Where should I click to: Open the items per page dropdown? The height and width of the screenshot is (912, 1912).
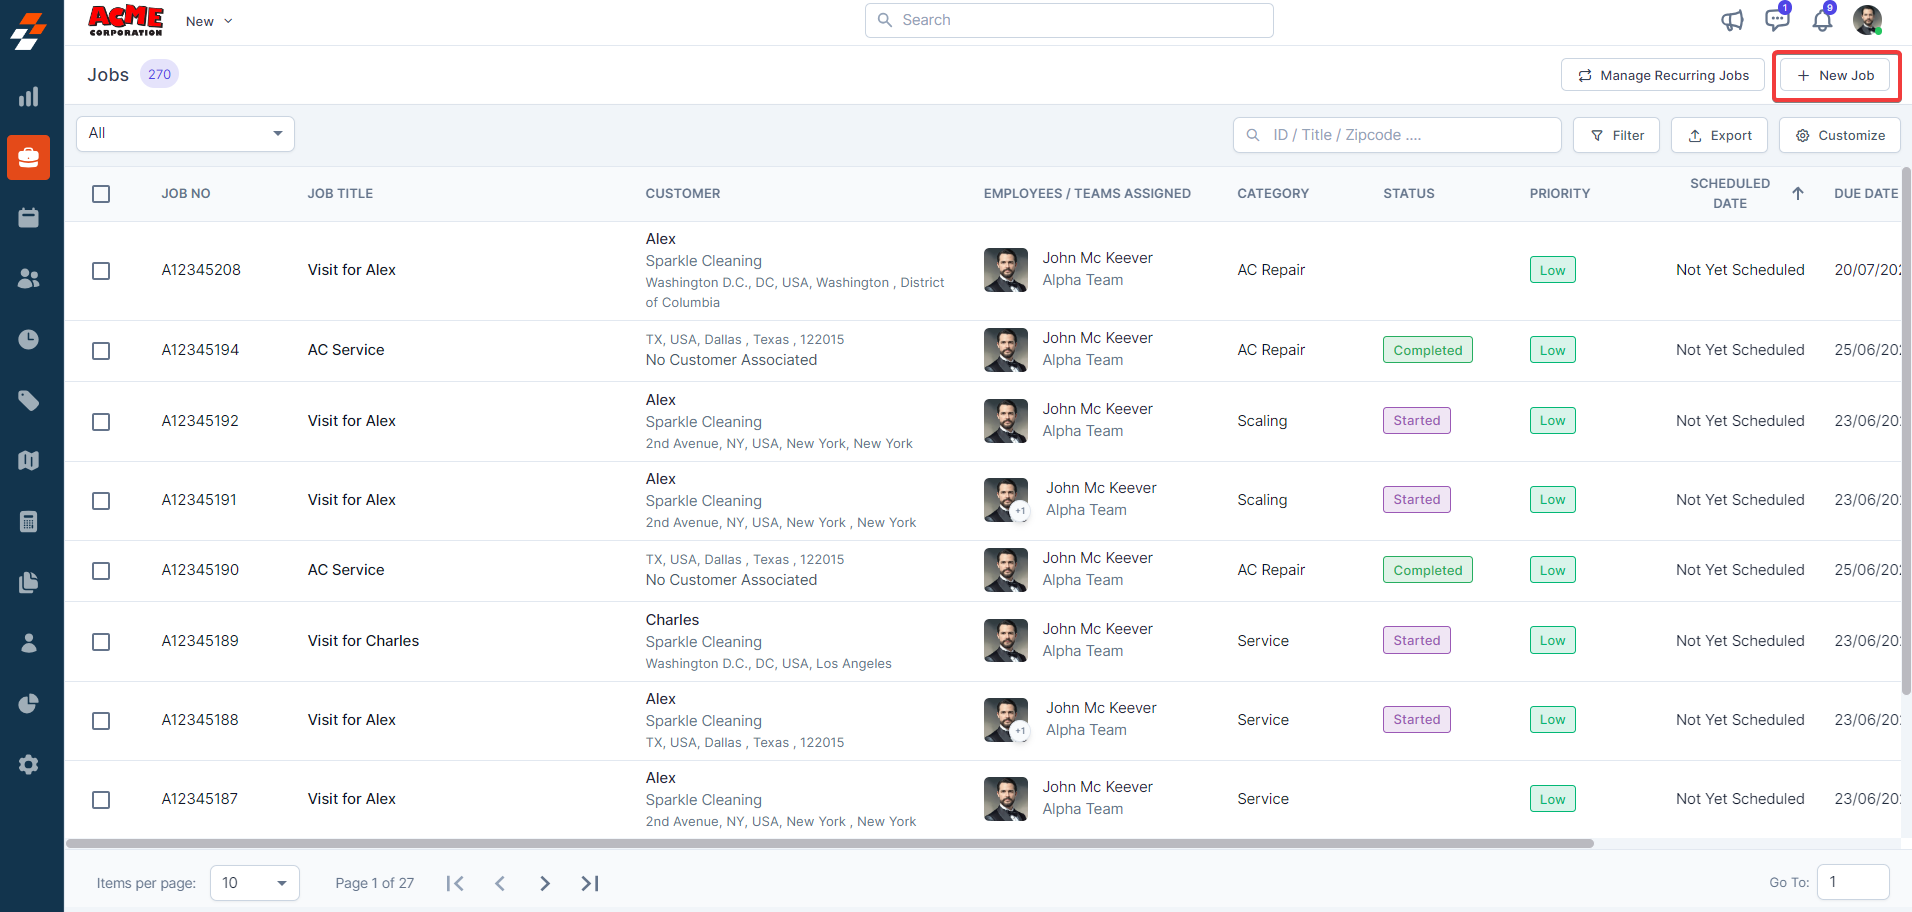click(254, 883)
